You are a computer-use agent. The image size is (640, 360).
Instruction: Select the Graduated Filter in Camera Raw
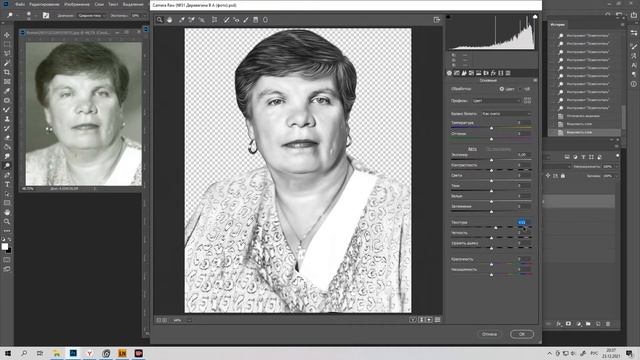pyautogui.click(x=256, y=20)
